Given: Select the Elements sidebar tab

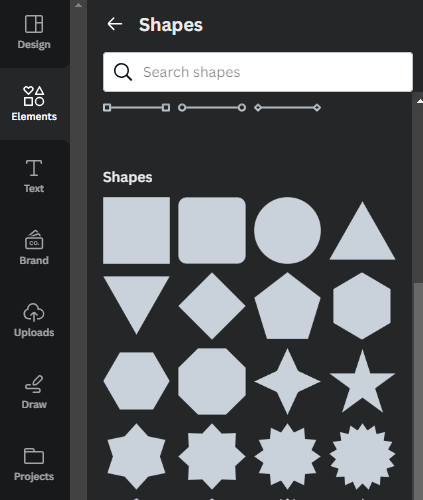Looking at the screenshot, I should [x=34, y=104].
